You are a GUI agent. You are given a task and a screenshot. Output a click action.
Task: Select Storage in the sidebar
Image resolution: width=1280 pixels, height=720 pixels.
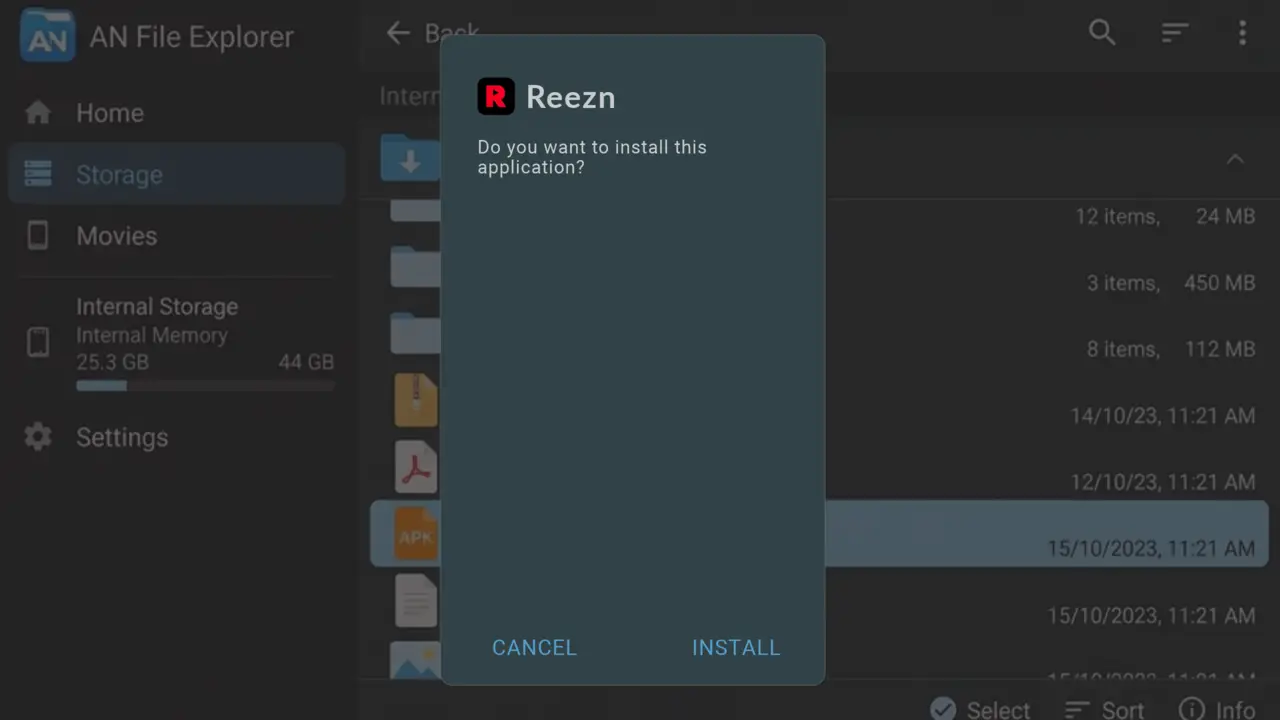click(177, 174)
